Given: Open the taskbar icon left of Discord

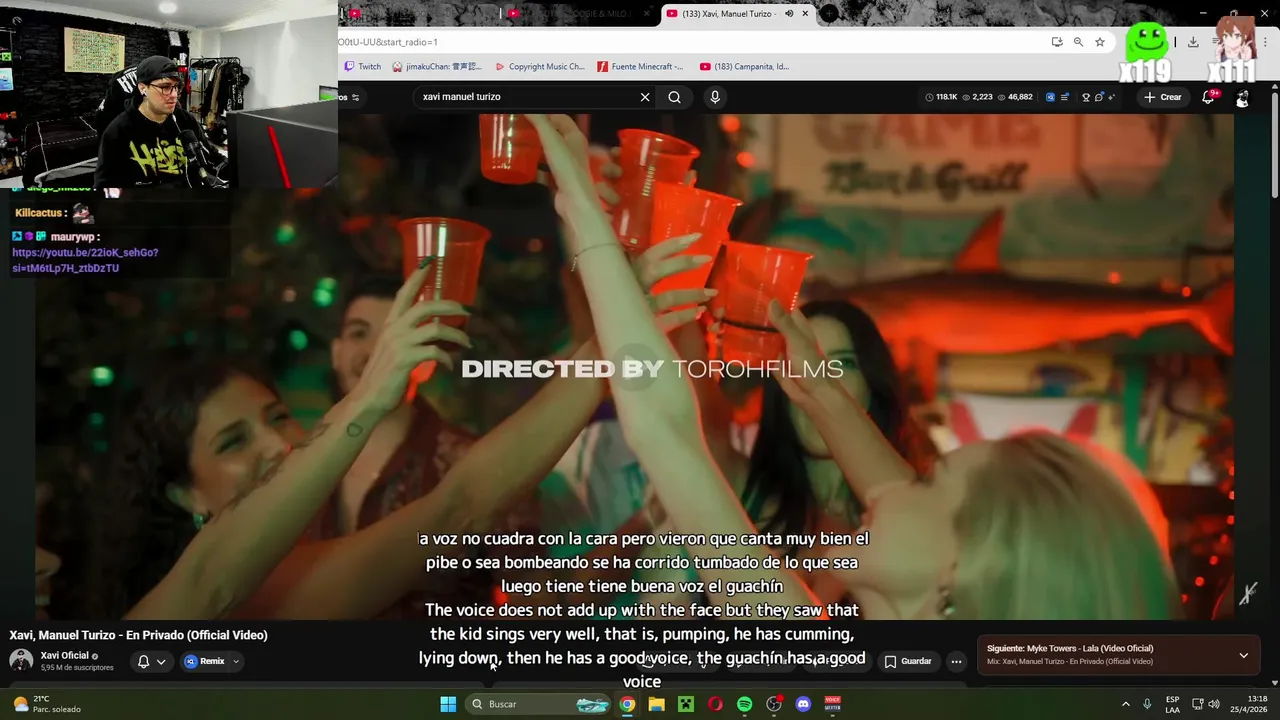Looking at the screenshot, I should pyautogui.click(x=774, y=704).
